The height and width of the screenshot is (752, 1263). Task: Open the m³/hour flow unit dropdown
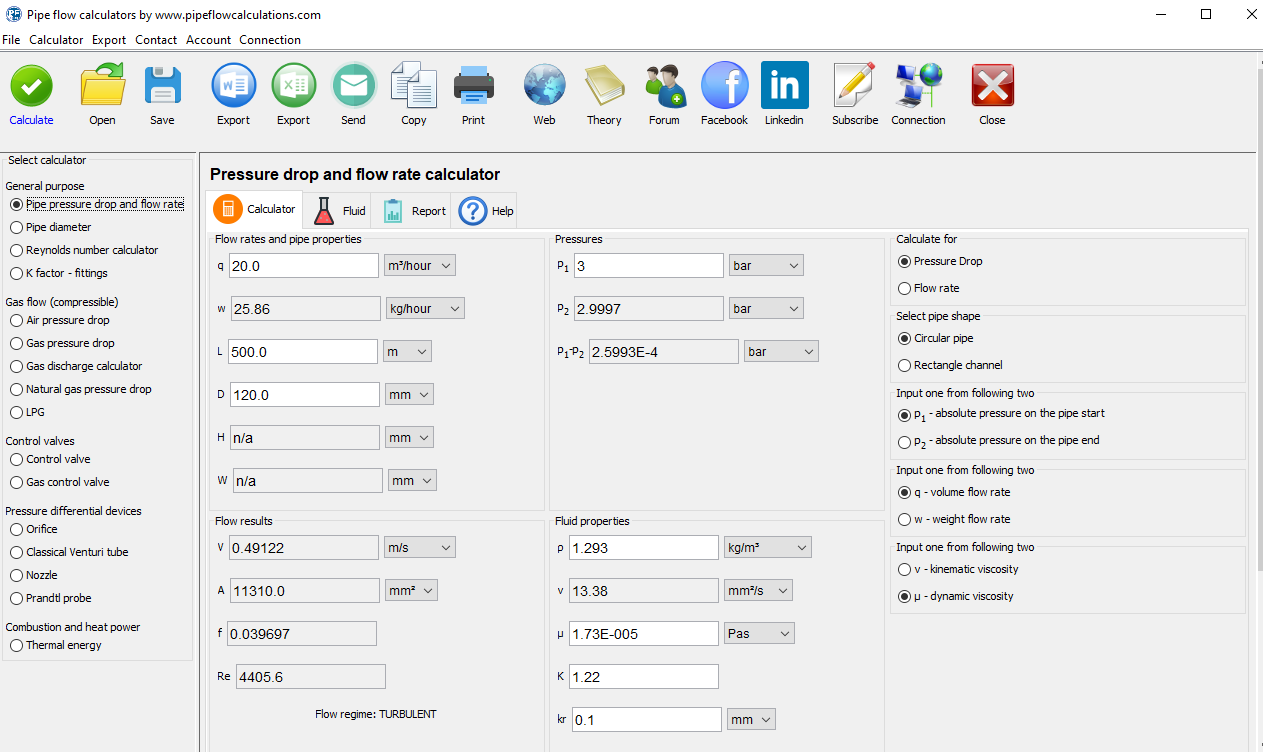(420, 265)
